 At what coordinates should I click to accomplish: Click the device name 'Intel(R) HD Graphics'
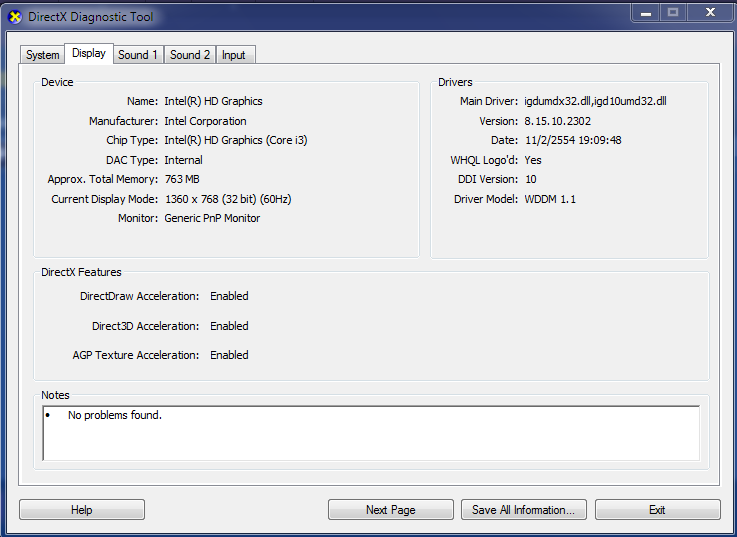(213, 101)
